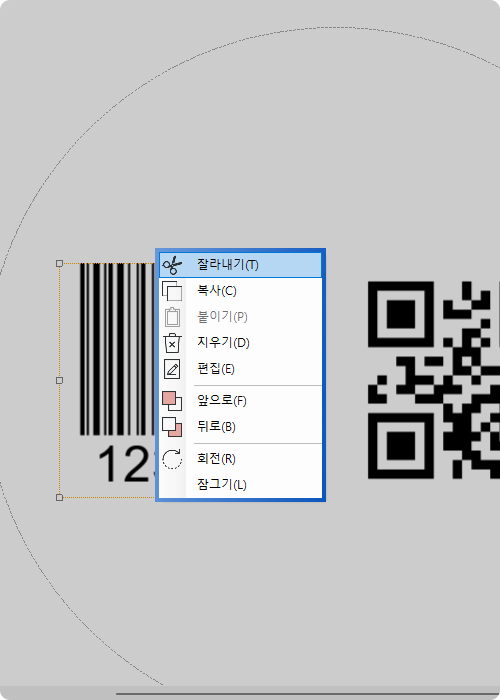
Task: Click the pencil Edit icon
Action: coord(172,369)
